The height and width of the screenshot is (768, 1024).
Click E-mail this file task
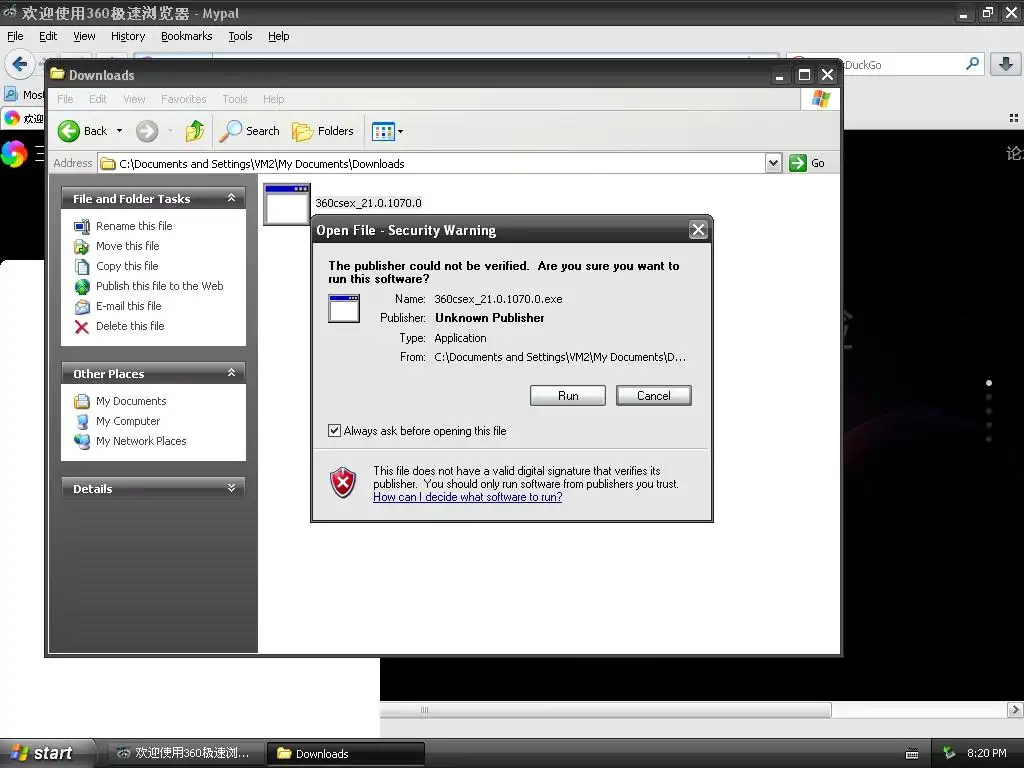coord(128,306)
